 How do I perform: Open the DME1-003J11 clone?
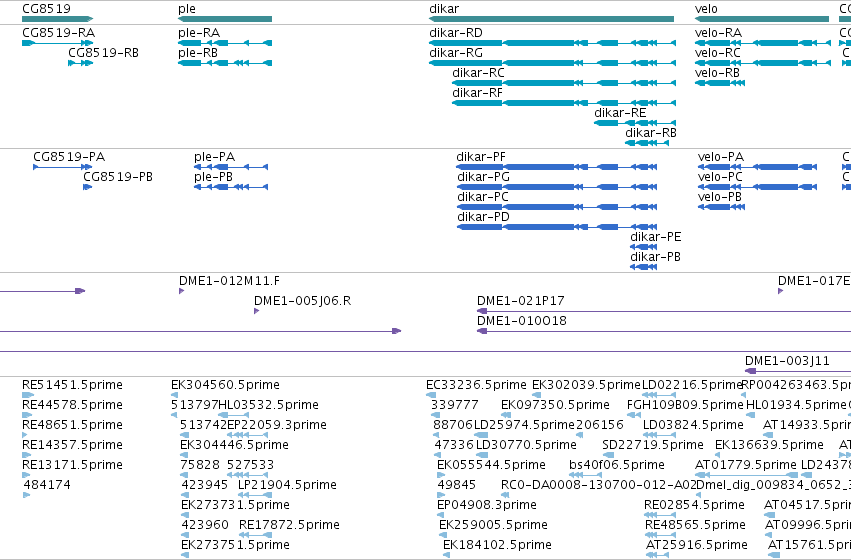coord(798,372)
